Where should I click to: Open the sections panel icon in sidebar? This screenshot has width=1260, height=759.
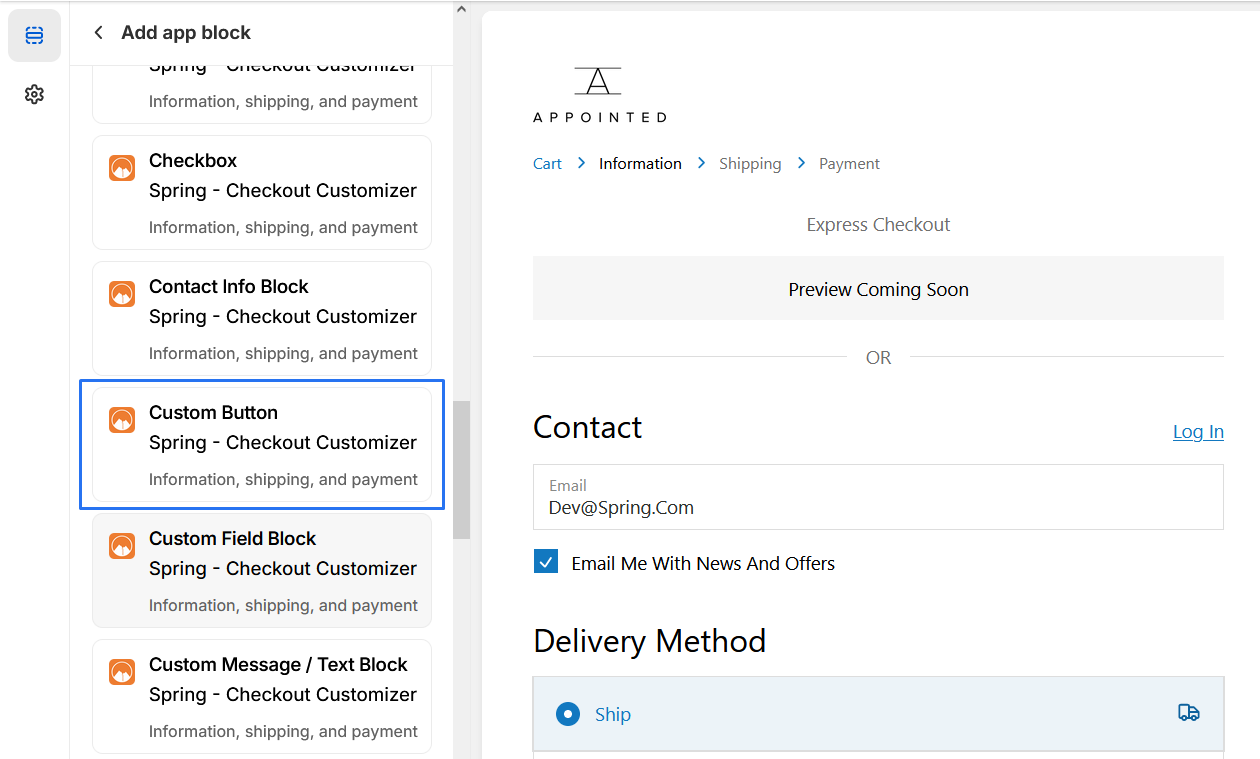[34, 36]
